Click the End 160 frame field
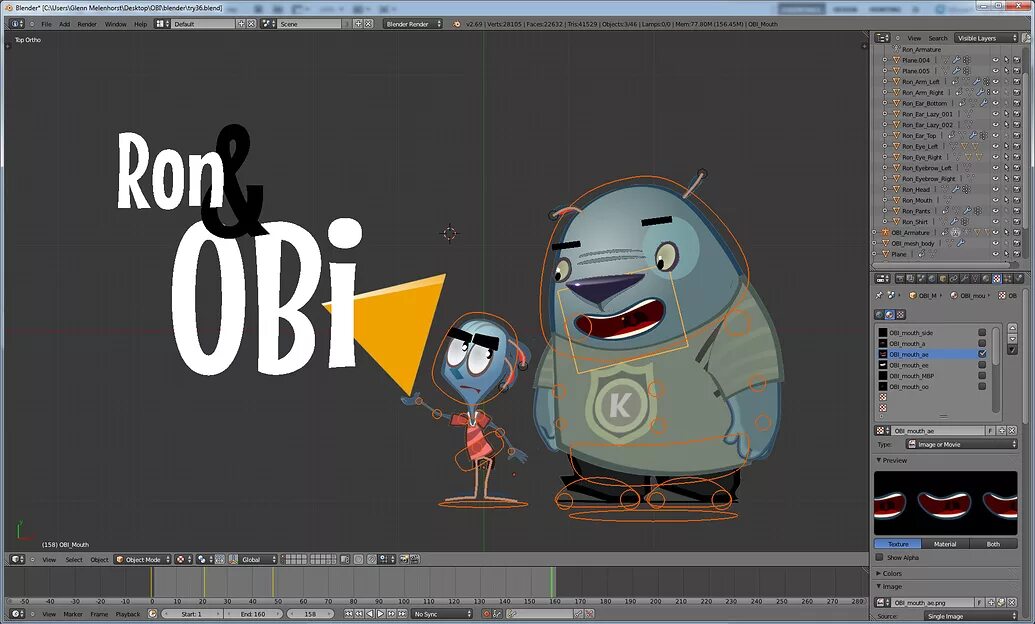Screen dimensions: 1035x624 [253, 614]
